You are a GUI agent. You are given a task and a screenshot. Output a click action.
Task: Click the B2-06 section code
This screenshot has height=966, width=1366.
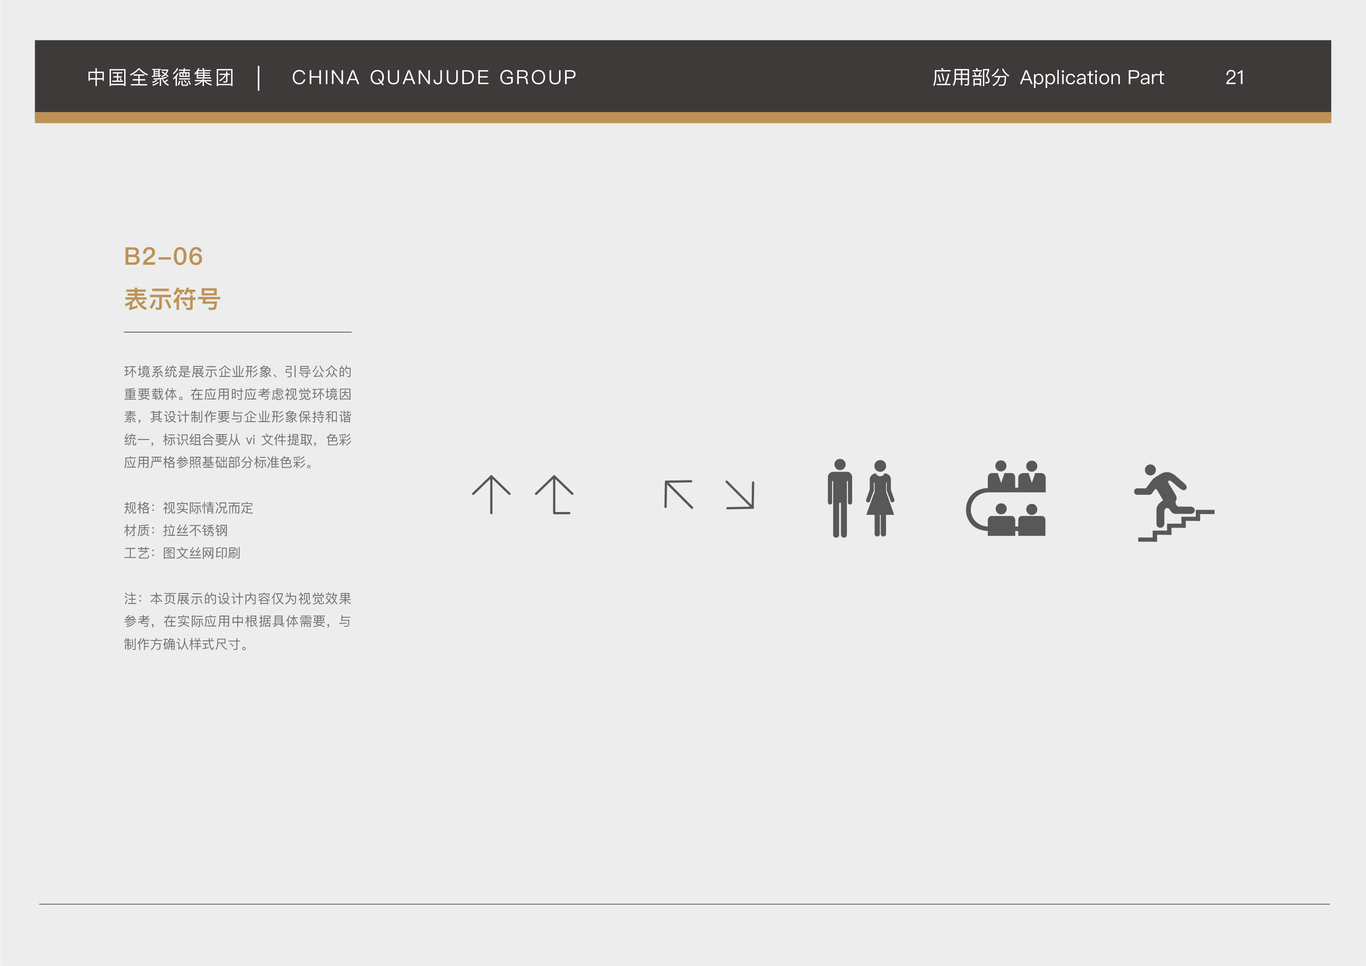click(x=163, y=256)
